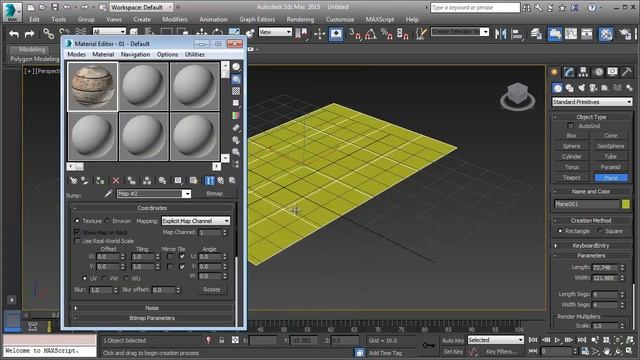Select the Environ radio button
This screenshot has width=640, height=360.
point(107,221)
